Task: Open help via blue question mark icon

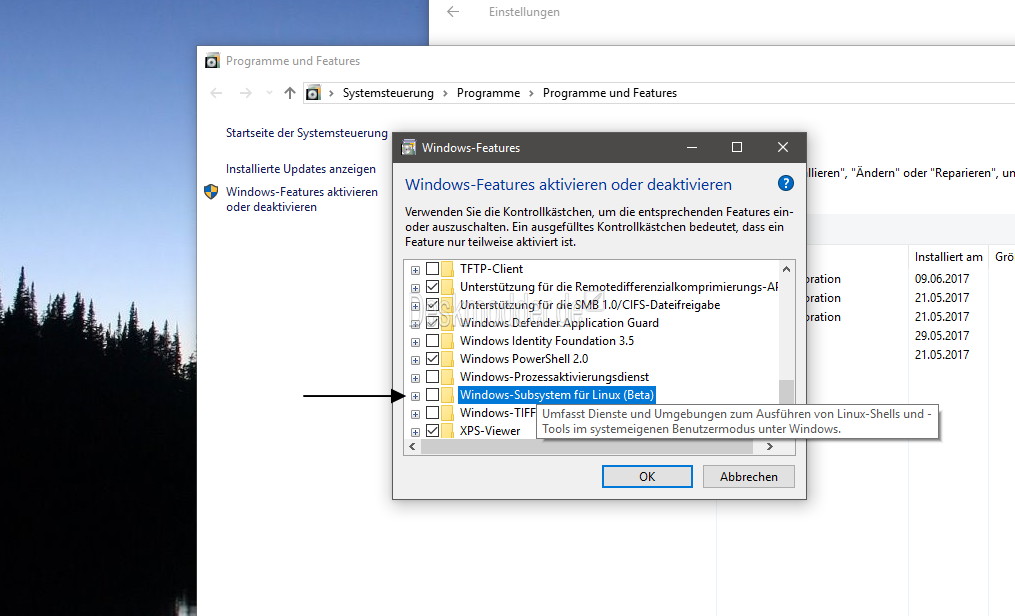Action: [785, 183]
